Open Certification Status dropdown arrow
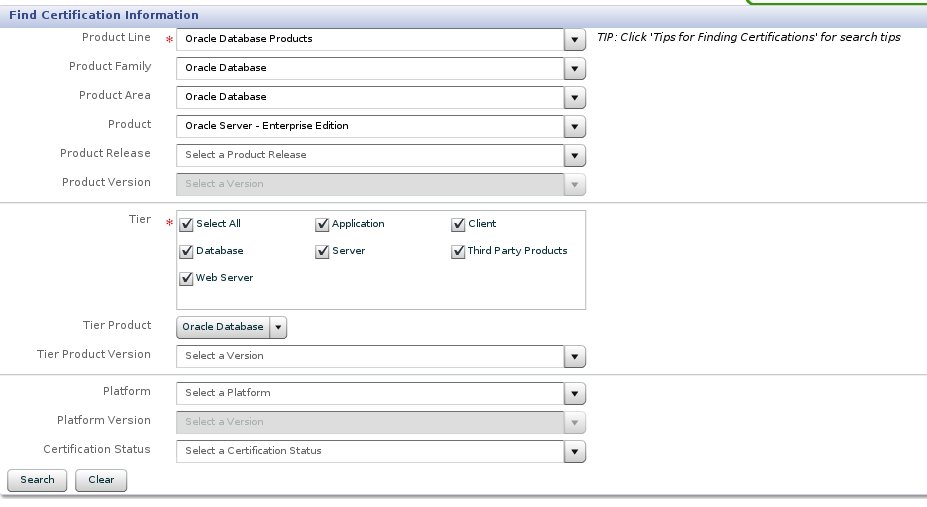 (x=575, y=452)
